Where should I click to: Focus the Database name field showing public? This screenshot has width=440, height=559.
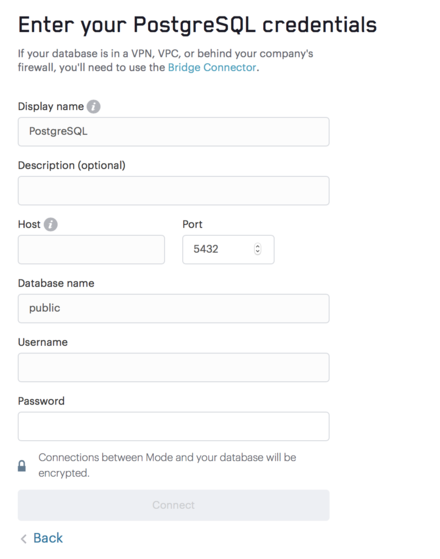(x=174, y=308)
